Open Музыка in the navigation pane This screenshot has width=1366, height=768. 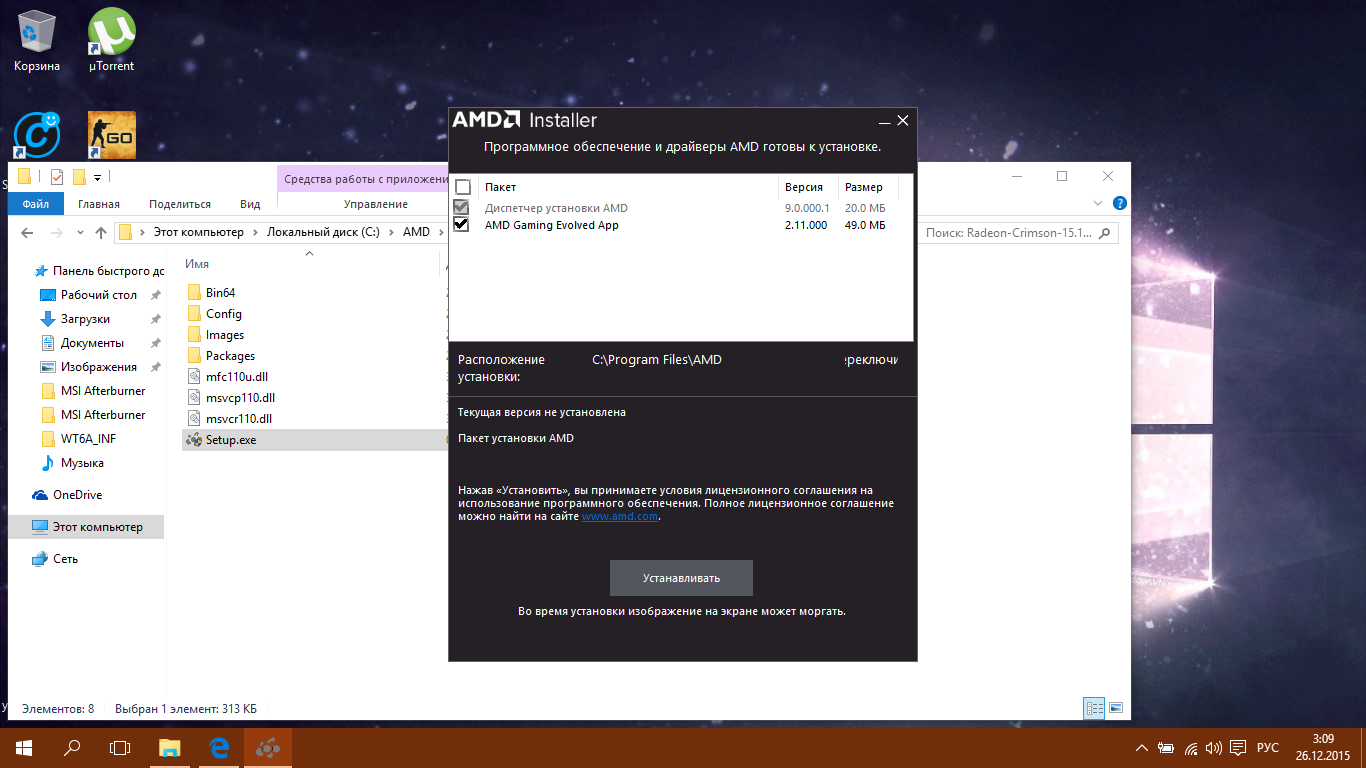click(82, 463)
